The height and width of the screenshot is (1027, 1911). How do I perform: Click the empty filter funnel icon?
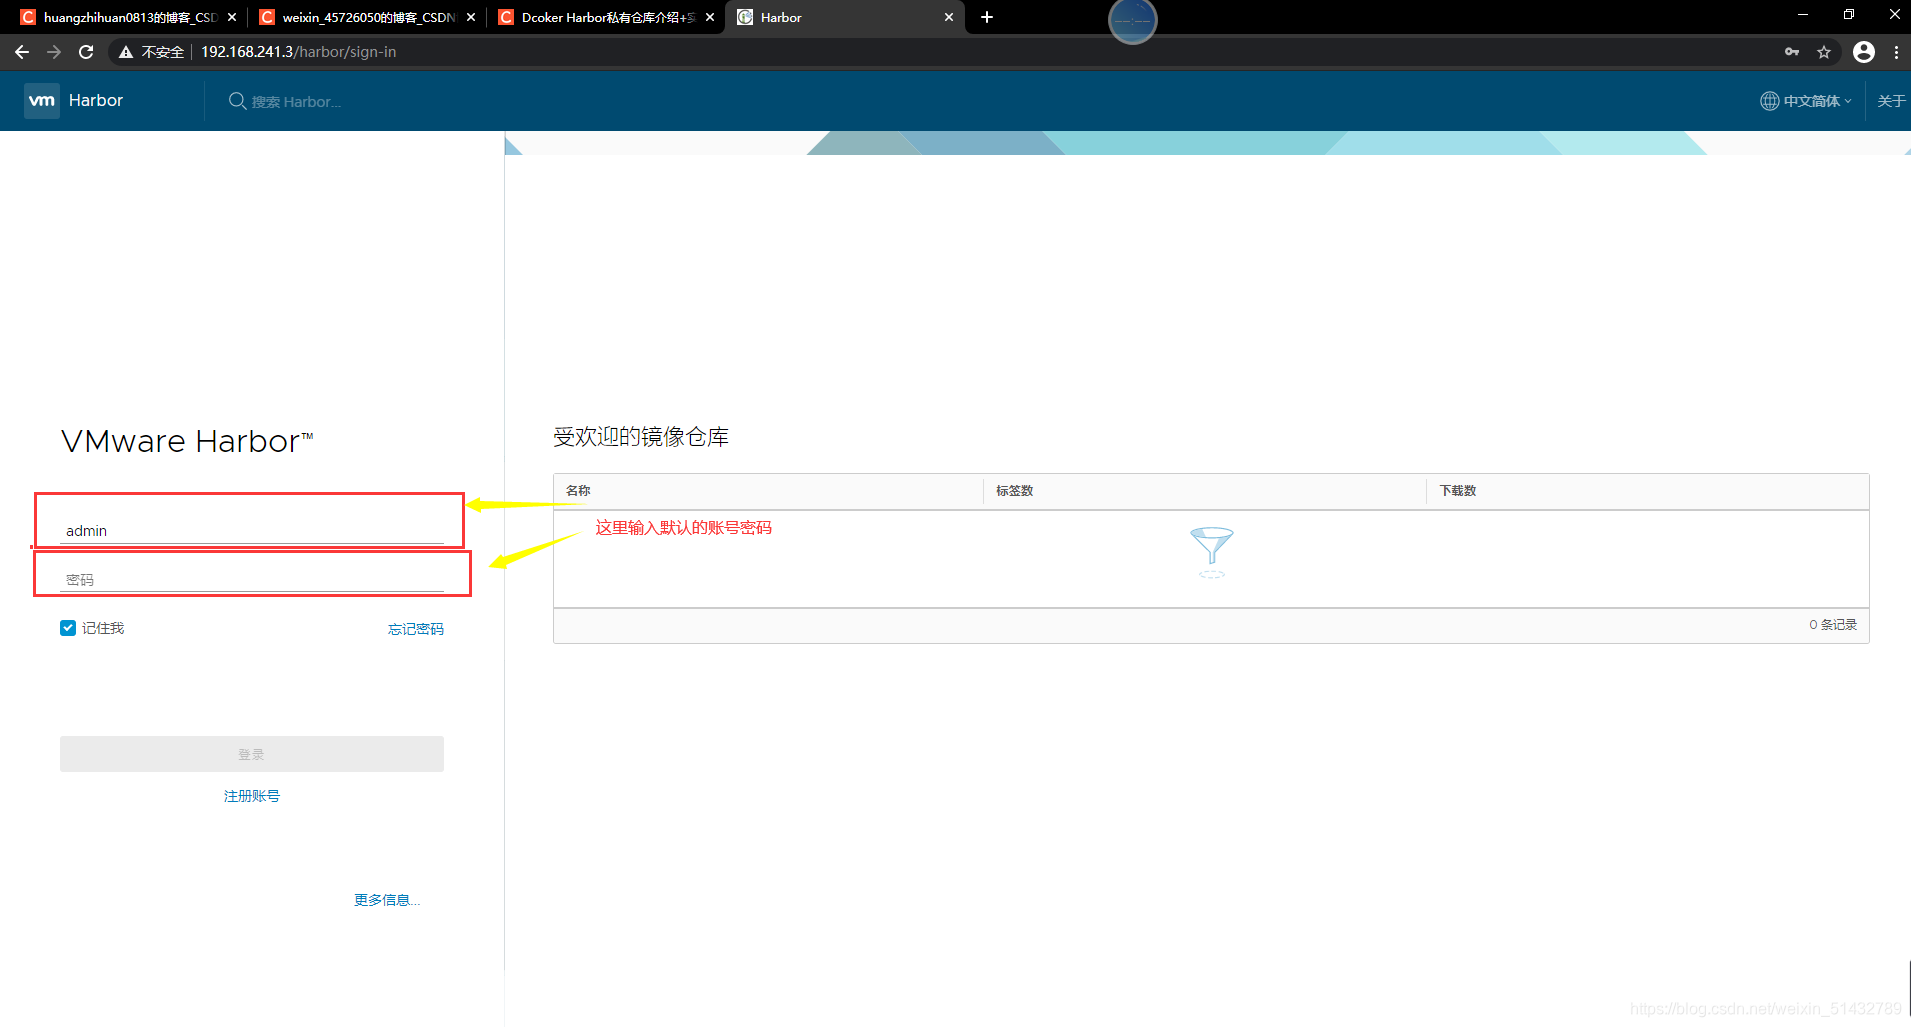coord(1212,552)
